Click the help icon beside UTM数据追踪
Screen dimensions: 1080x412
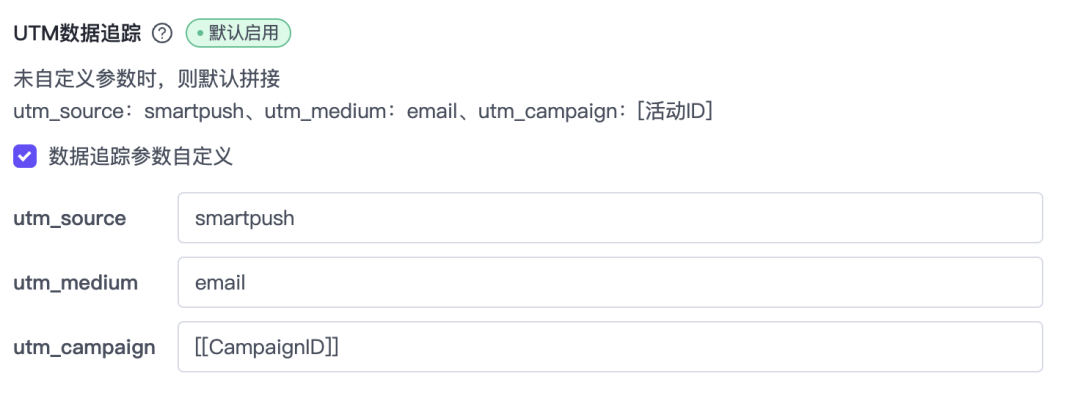[161, 34]
